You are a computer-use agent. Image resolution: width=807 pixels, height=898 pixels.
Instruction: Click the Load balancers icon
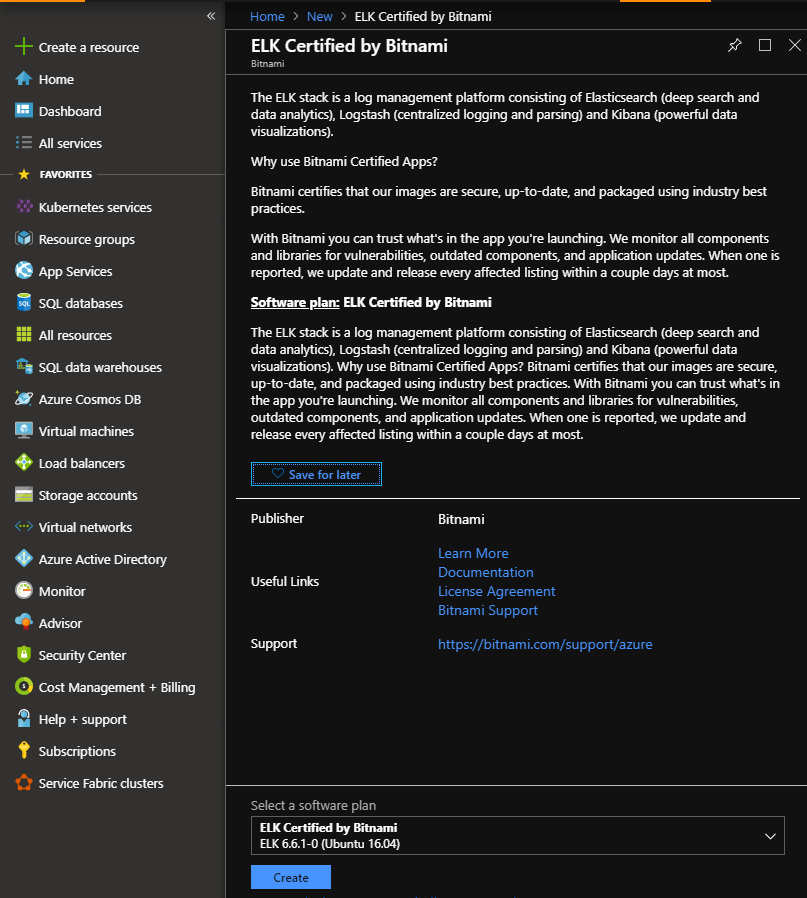coord(24,463)
